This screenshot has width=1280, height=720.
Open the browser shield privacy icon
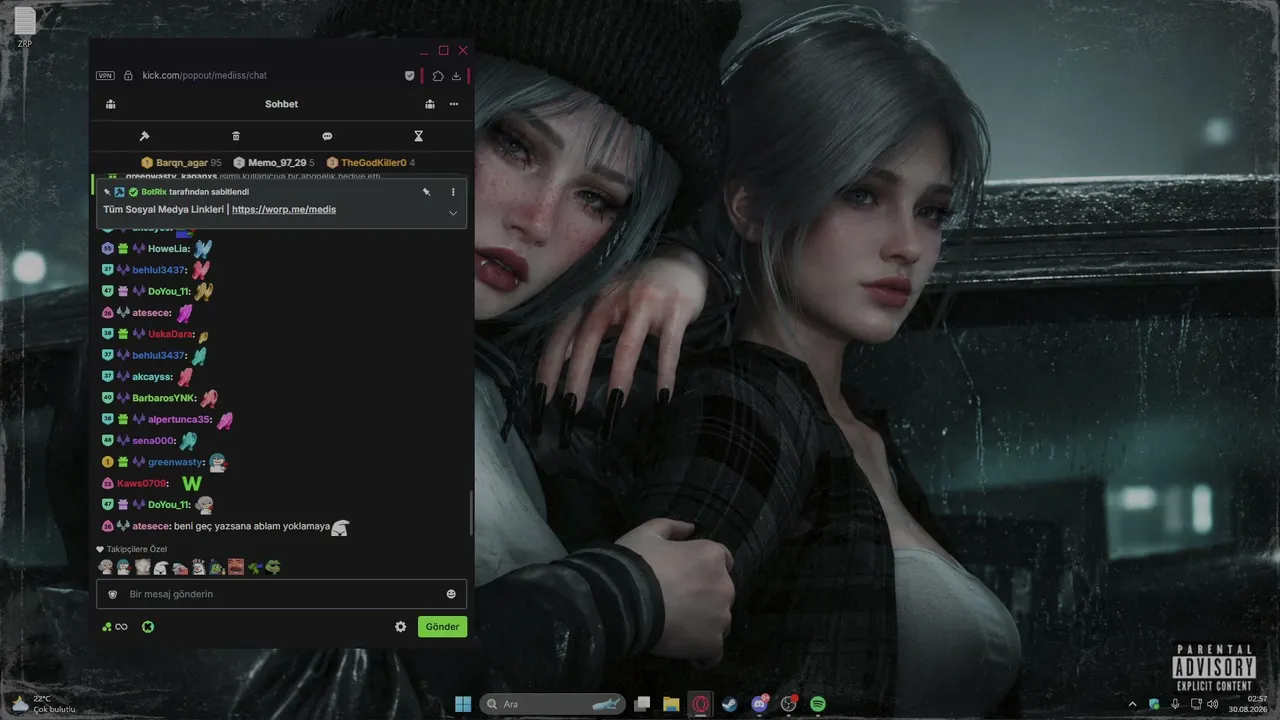(x=409, y=75)
